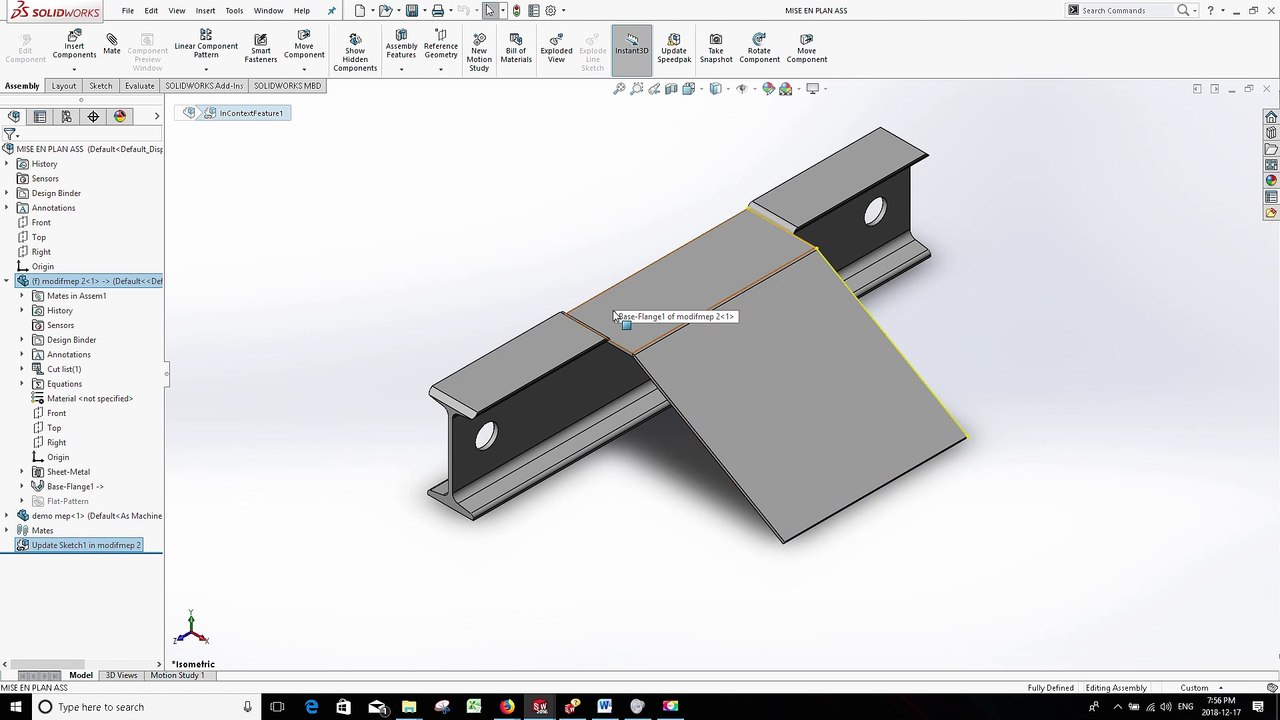The width and height of the screenshot is (1280, 720).
Task: Open the Reference Geometry tool
Action: [440, 46]
